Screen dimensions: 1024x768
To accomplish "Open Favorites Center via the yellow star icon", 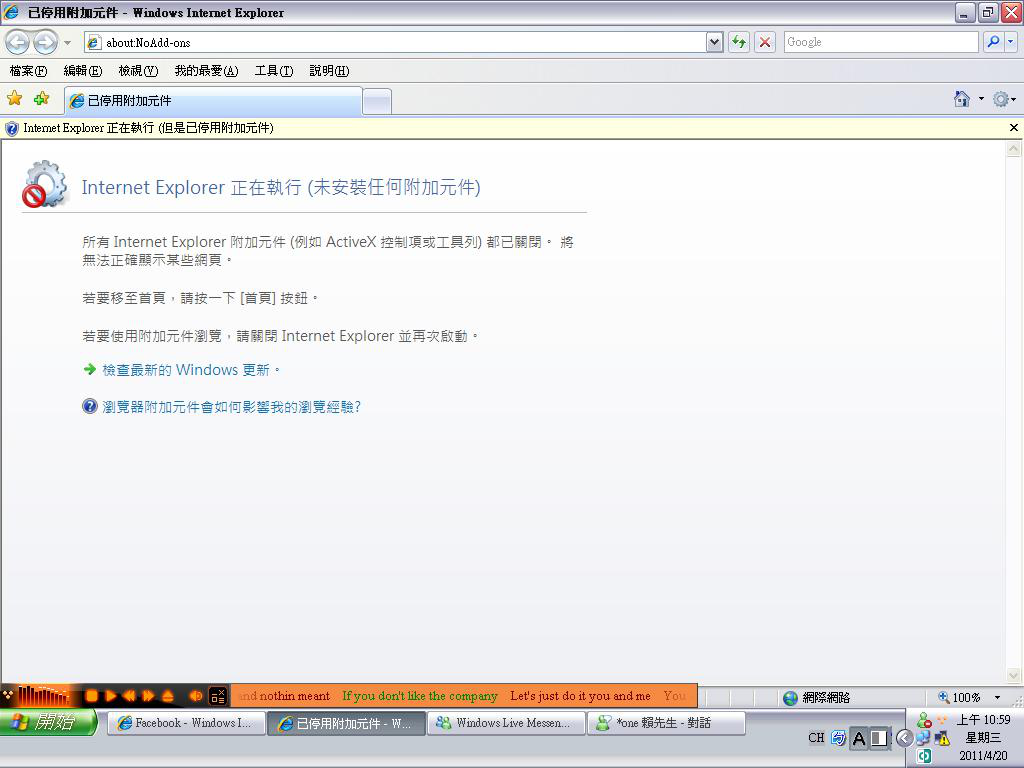I will (x=14, y=99).
